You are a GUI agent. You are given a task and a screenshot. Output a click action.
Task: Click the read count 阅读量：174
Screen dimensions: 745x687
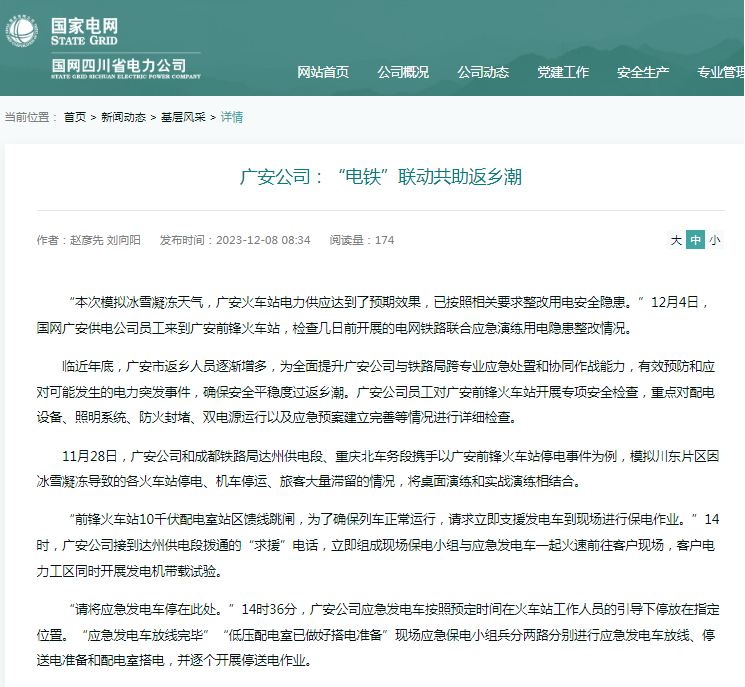pyautogui.click(x=362, y=240)
